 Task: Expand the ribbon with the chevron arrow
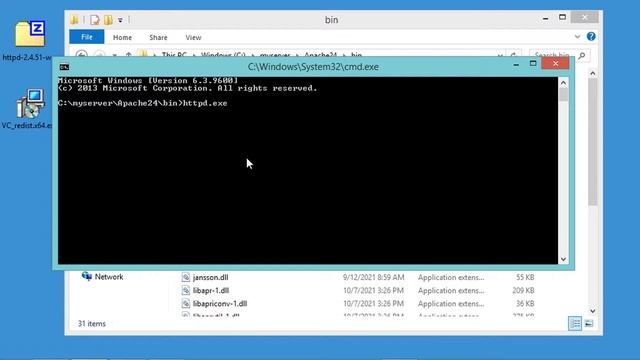pyautogui.click(x=577, y=37)
